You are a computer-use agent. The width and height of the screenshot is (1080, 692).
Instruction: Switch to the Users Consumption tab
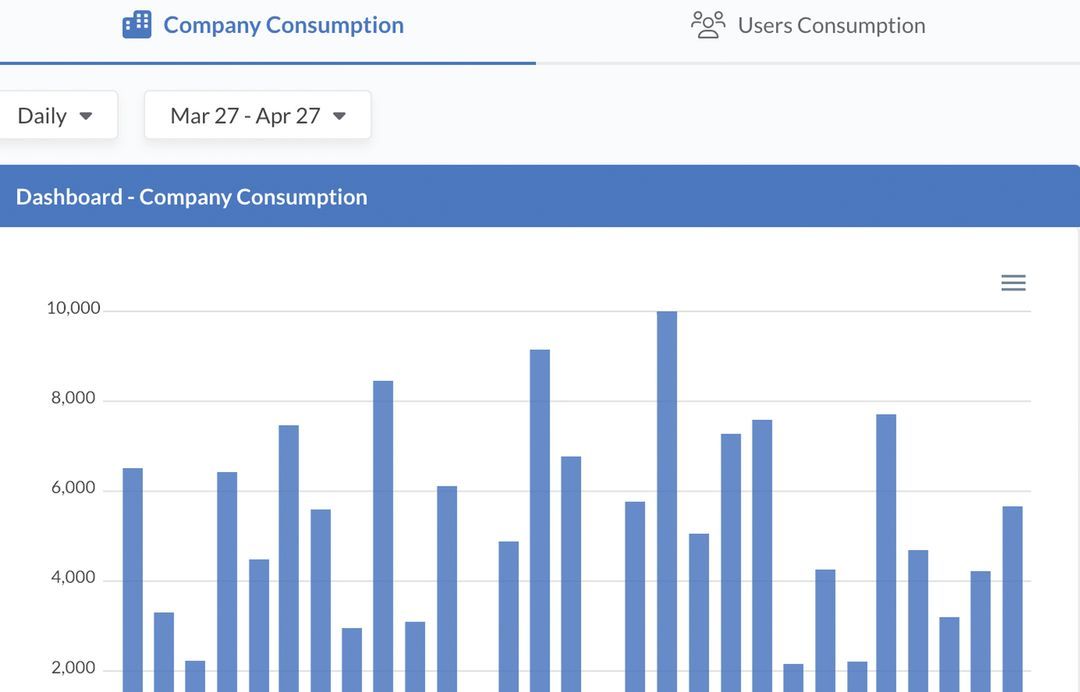coord(831,25)
